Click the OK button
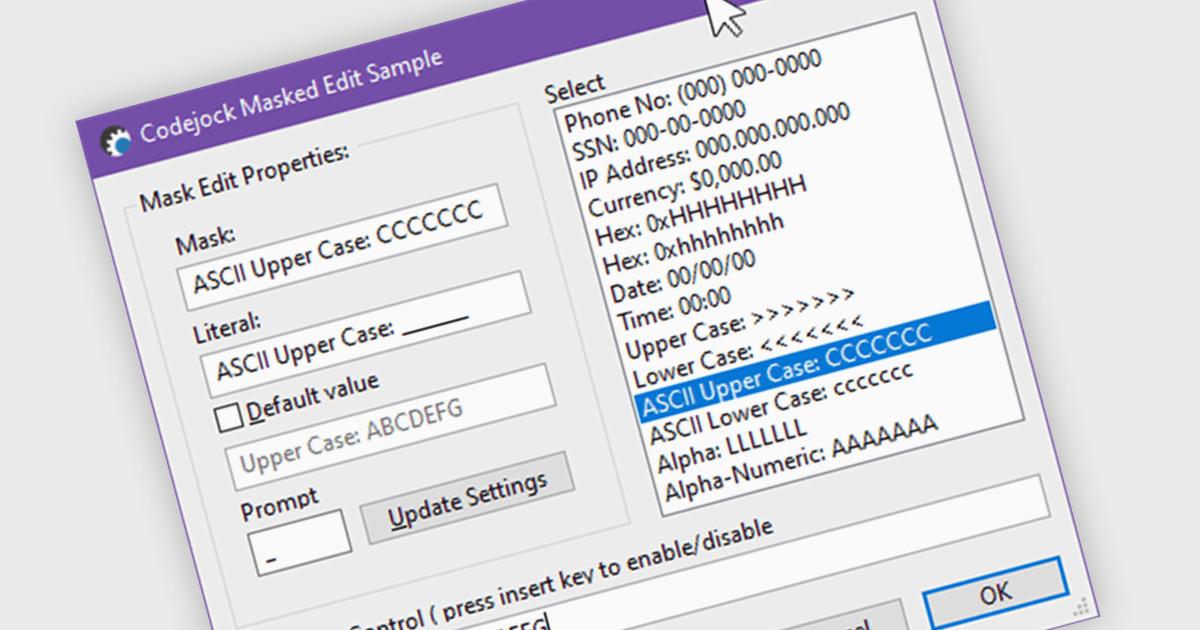The height and width of the screenshot is (630, 1200). click(x=995, y=593)
